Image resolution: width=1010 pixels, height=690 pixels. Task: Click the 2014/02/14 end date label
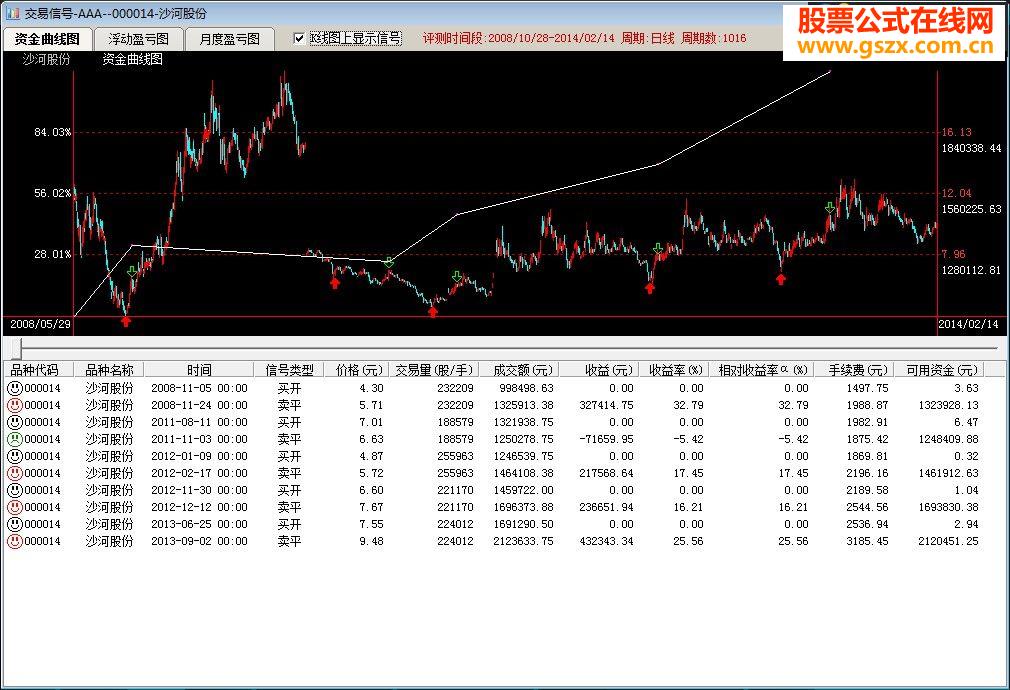coord(968,324)
